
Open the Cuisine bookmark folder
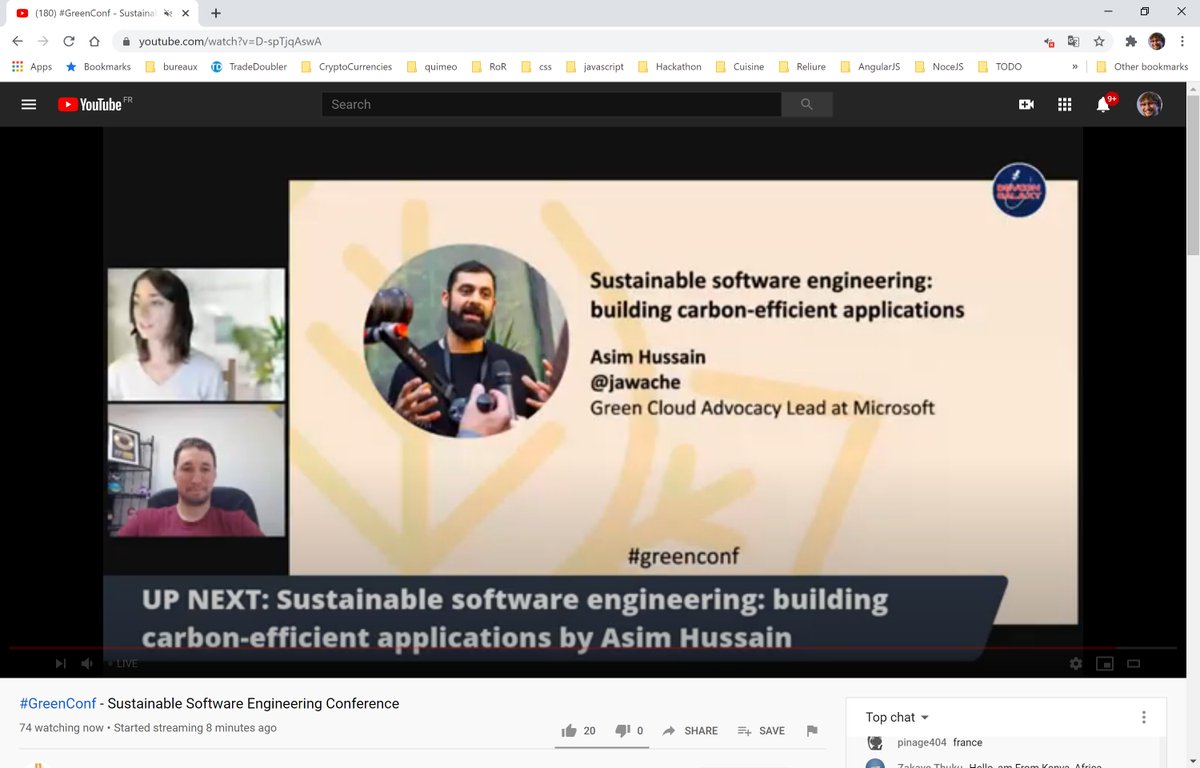click(x=738, y=67)
